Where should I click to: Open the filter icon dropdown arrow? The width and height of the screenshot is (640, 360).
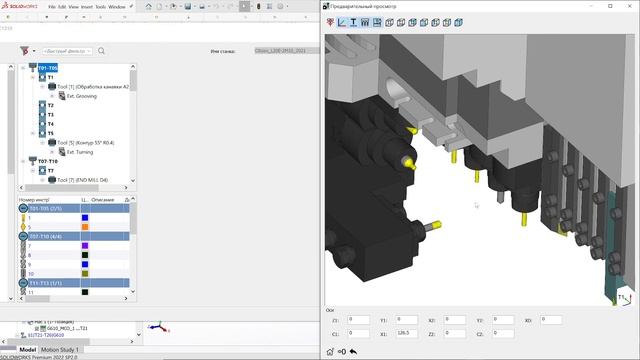click(34, 51)
